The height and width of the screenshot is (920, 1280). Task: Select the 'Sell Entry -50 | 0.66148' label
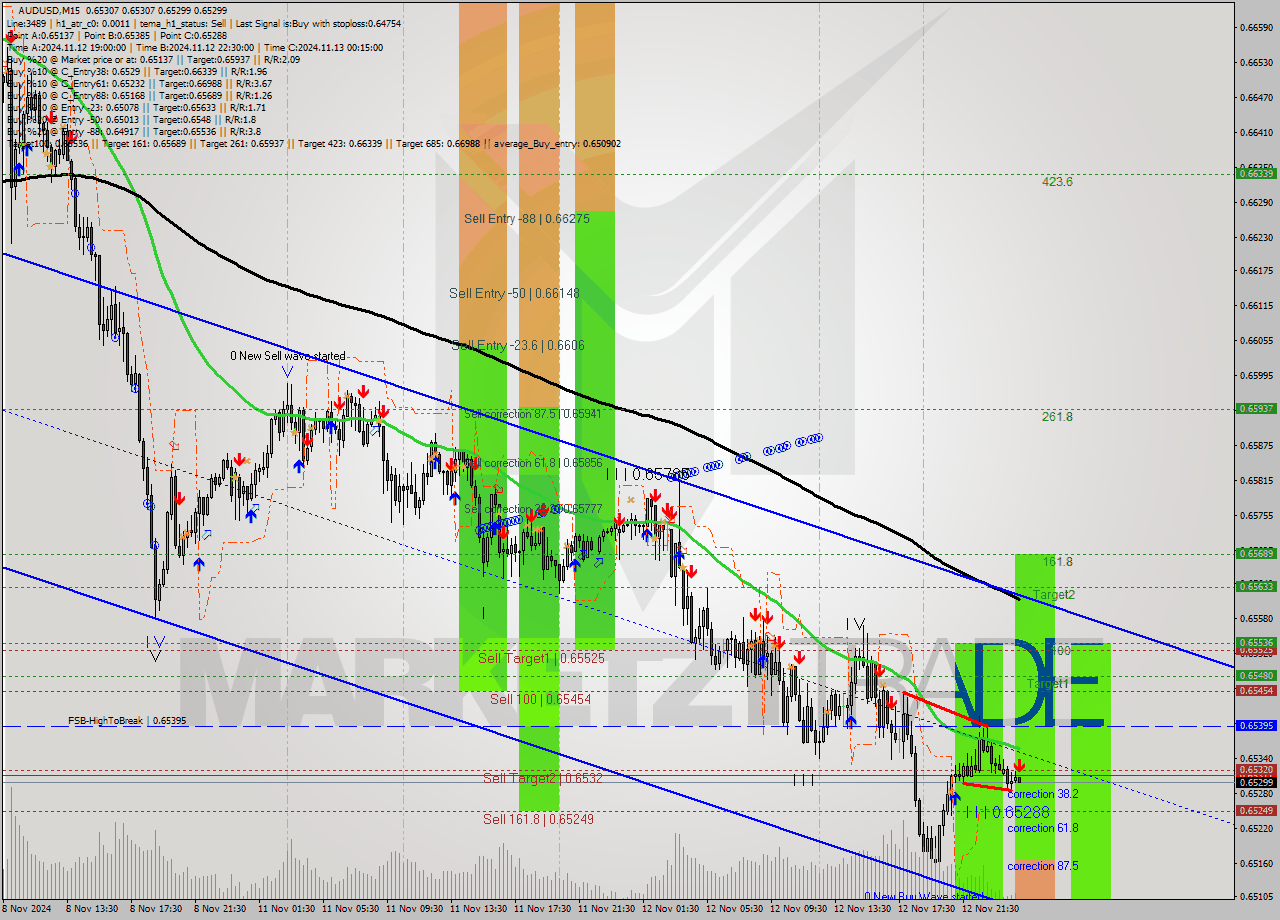(x=514, y=293)
